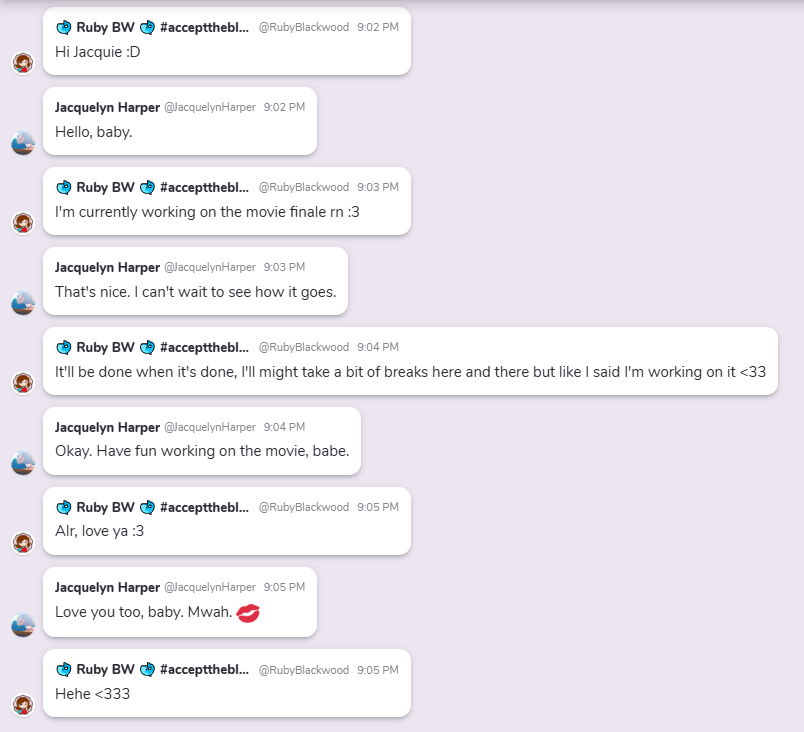Click the 9:04 PM timestamp on the "It'll be done" message
The height and width of the screenshot is (732, 804).
tap(378, 347)
